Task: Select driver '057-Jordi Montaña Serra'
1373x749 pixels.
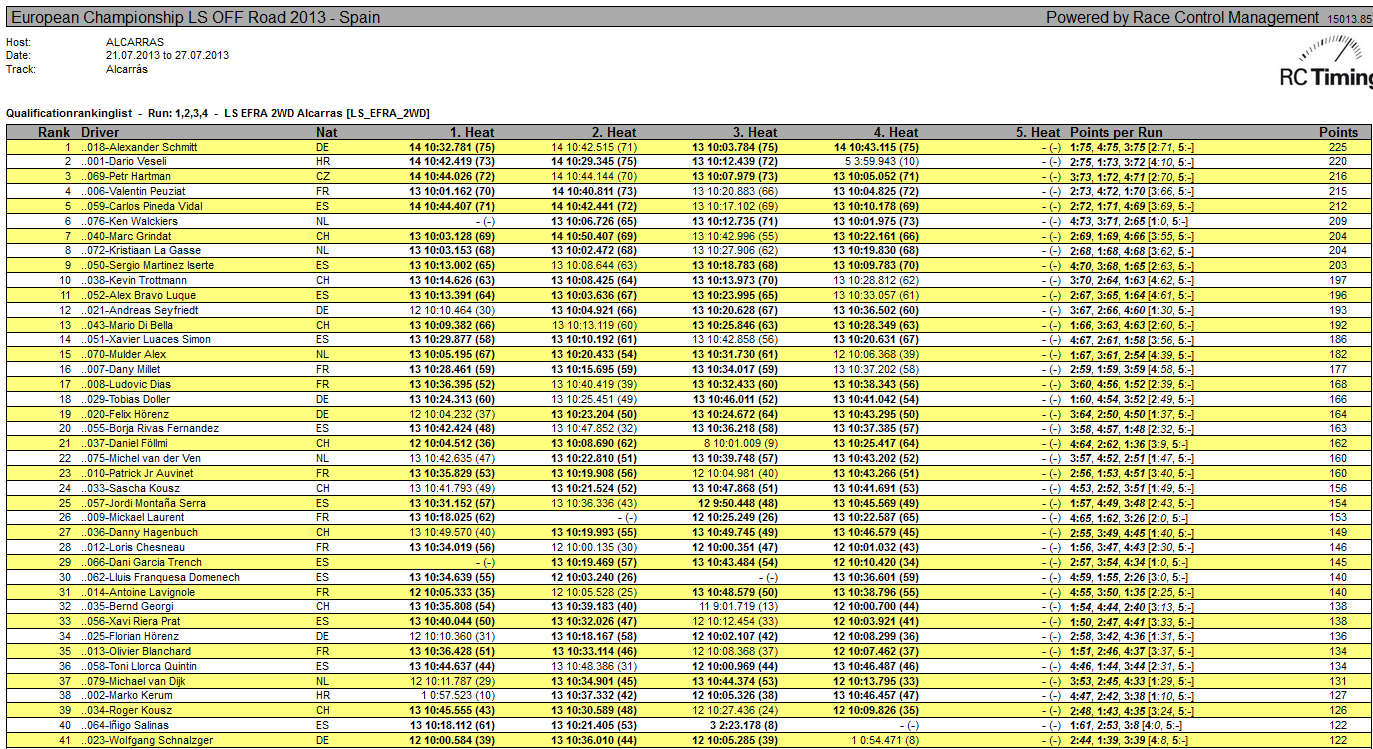Action: (x=143, y=502)
